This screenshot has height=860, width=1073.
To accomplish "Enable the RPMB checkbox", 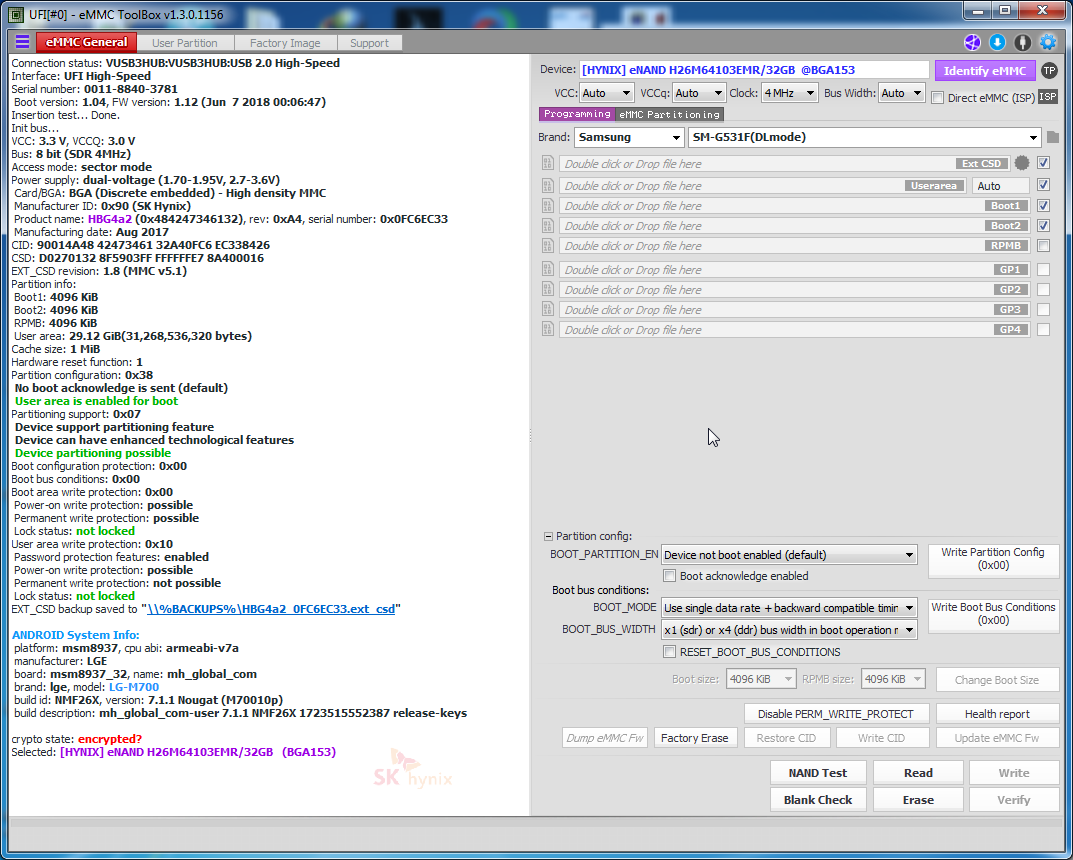I will click(x=1043, y=245).
